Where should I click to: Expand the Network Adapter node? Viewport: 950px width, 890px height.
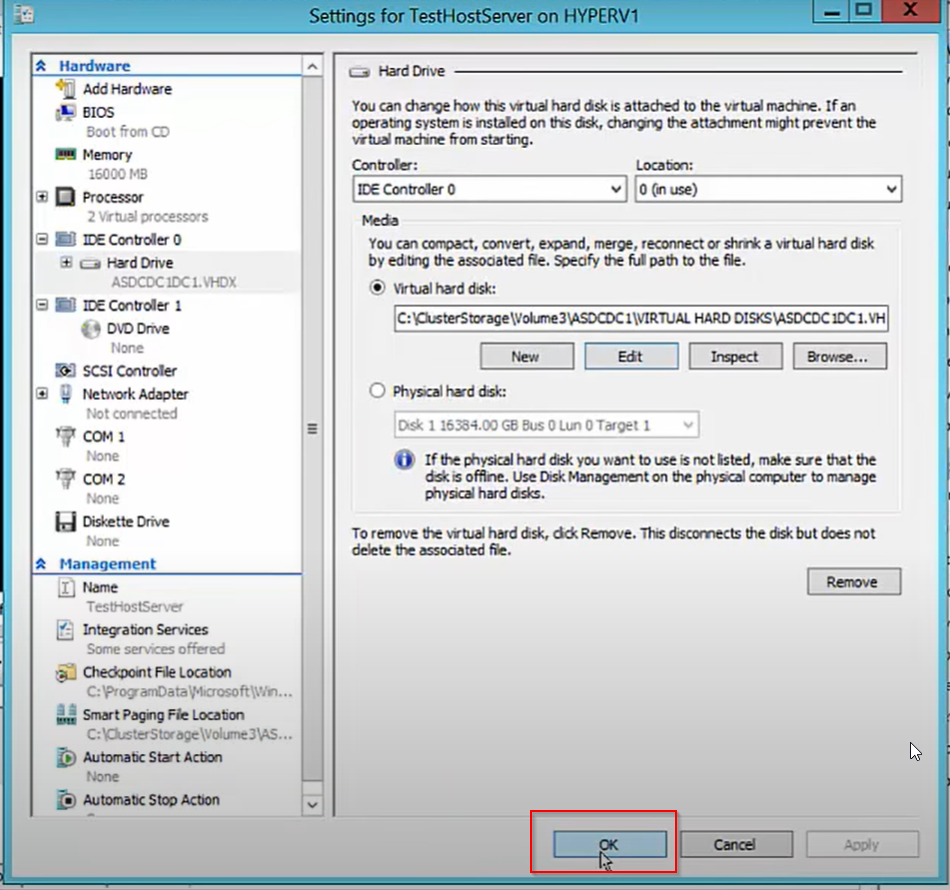coord(42,394)
